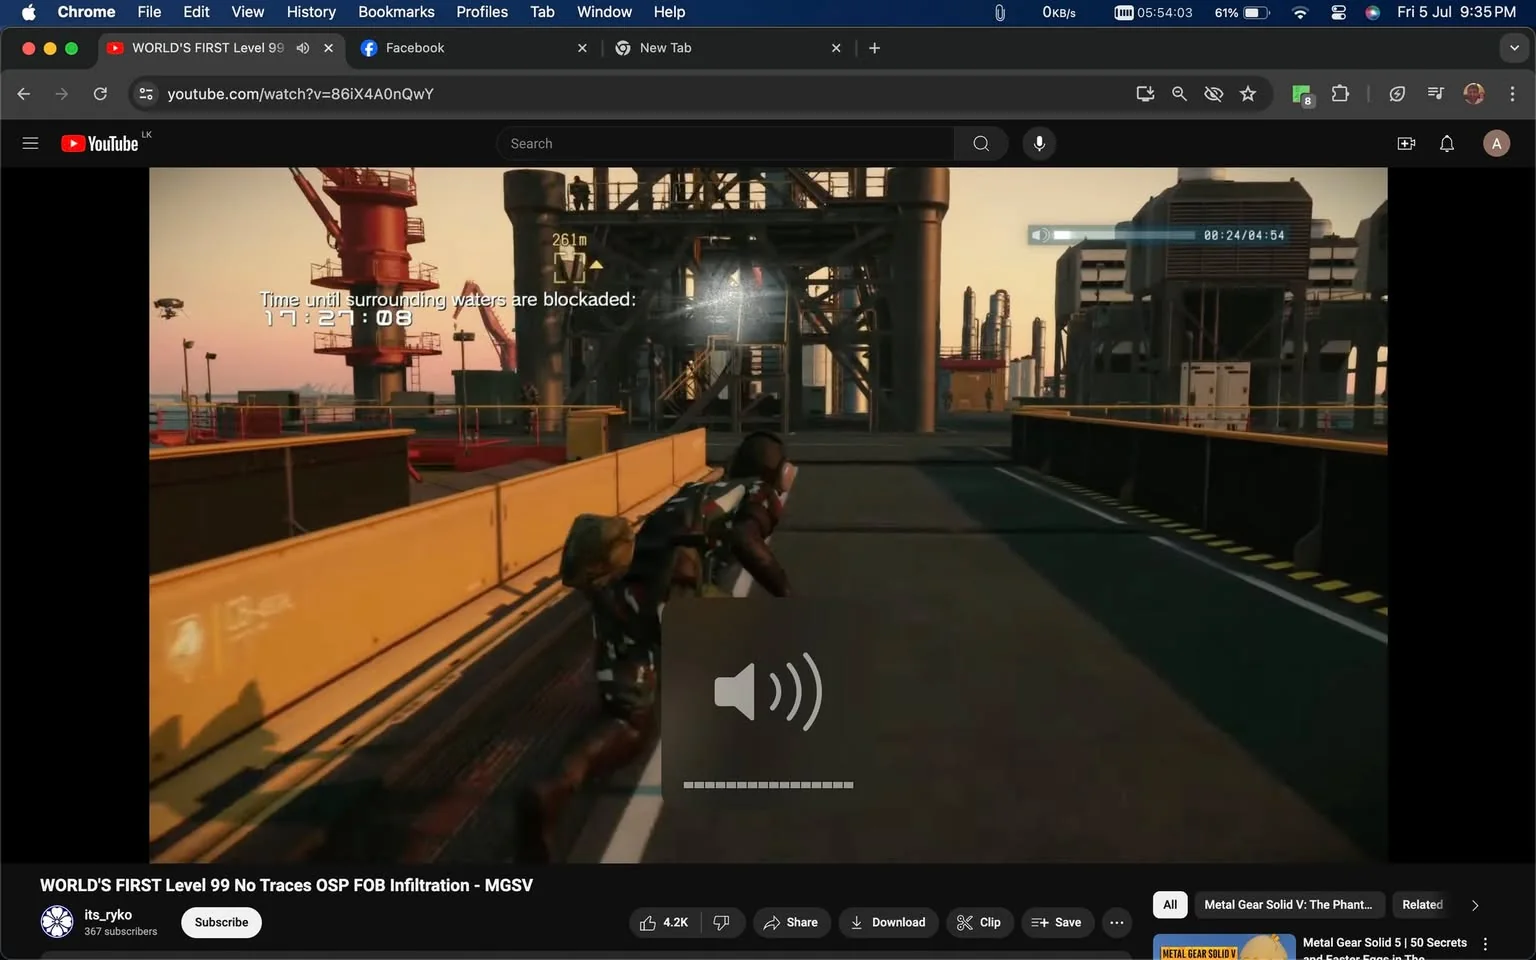
Task: Open a new tab with the plus button
Action: pyautogui.click(x=874, y=48)
